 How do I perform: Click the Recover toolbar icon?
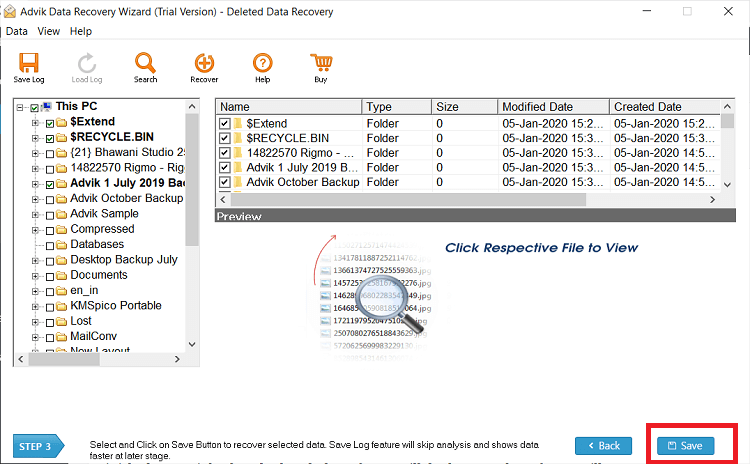coord(204,63)
